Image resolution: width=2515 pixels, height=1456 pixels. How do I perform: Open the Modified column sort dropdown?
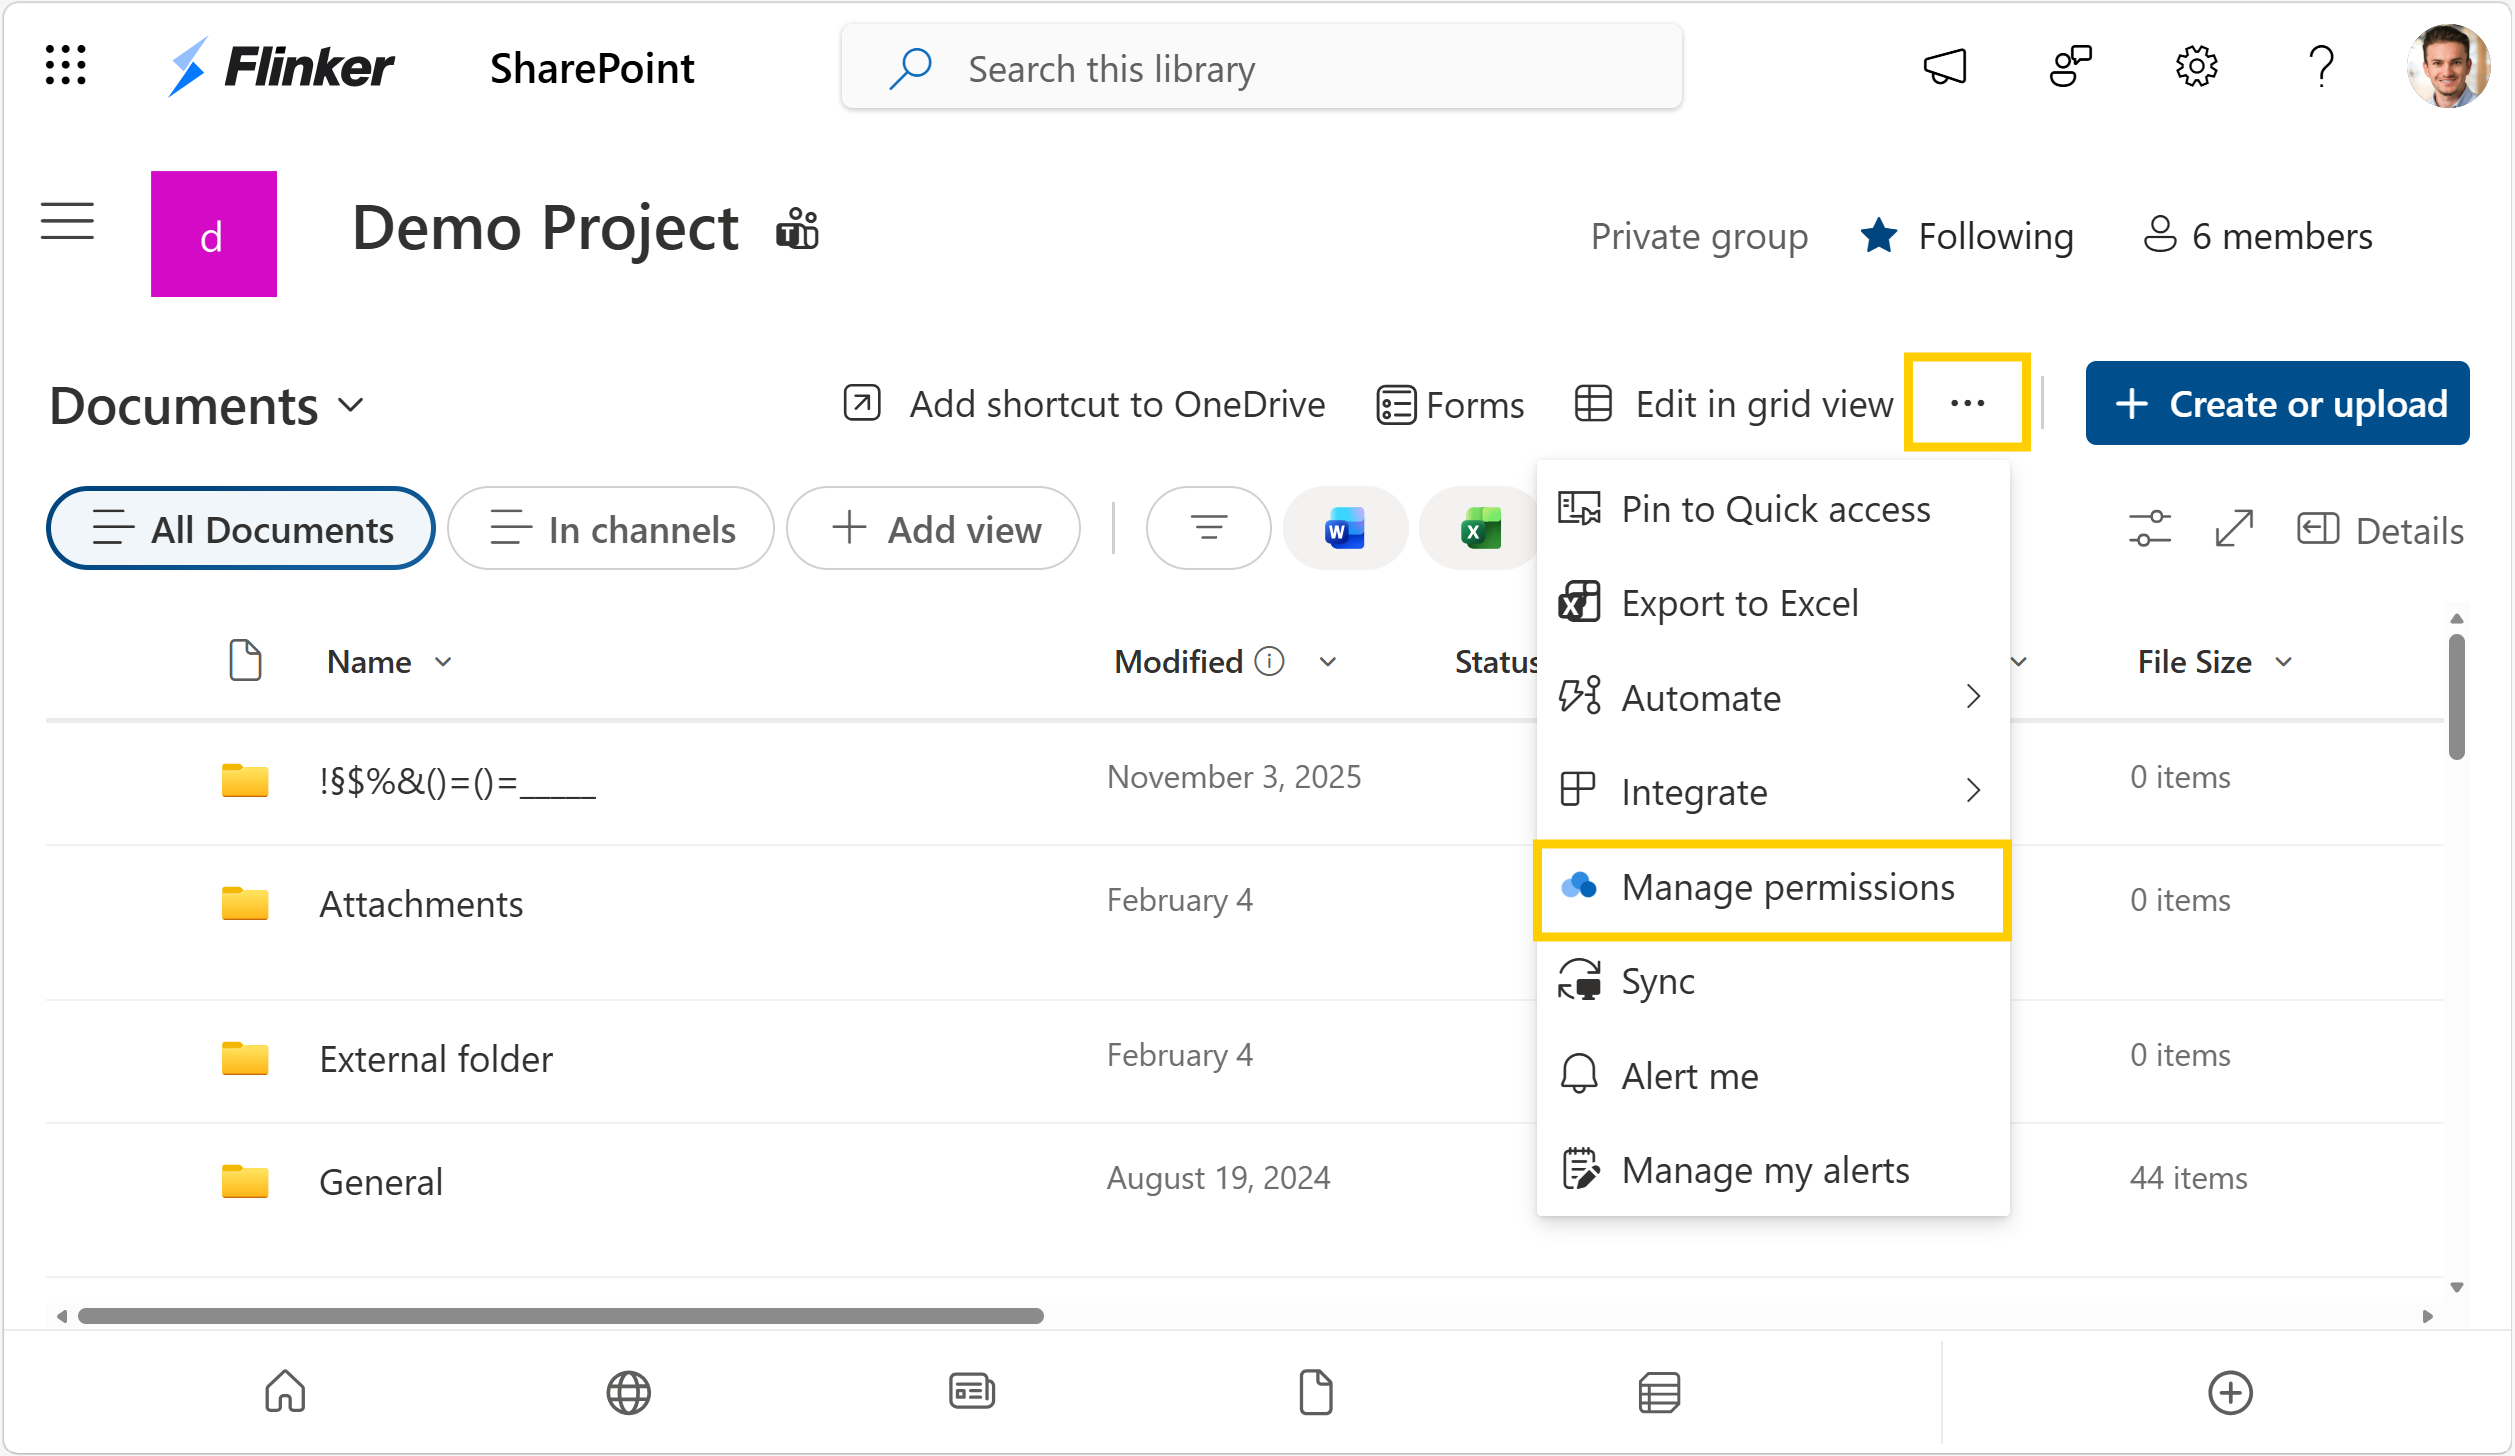pos(1328,661)
